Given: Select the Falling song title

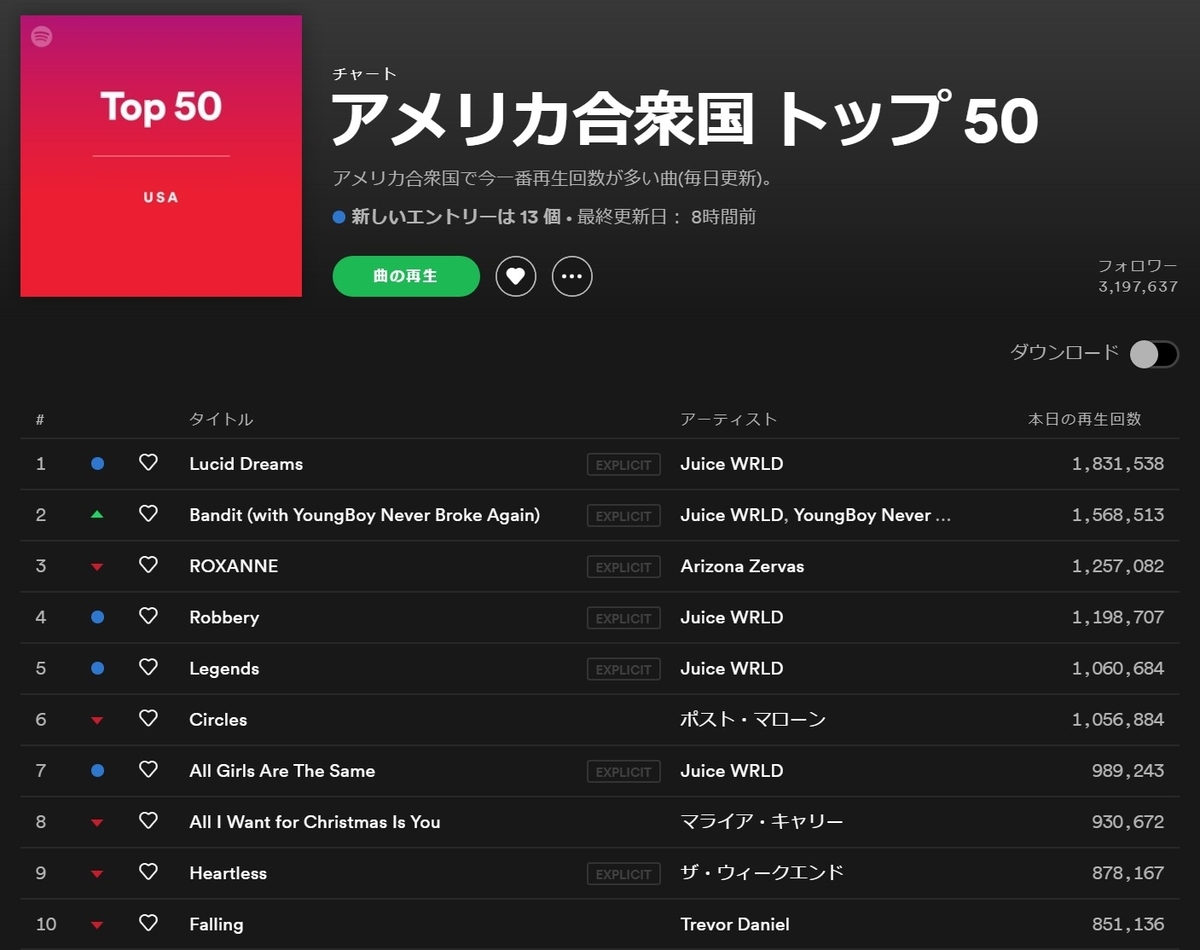Looking at the screenshot, I should coord(216,924).
